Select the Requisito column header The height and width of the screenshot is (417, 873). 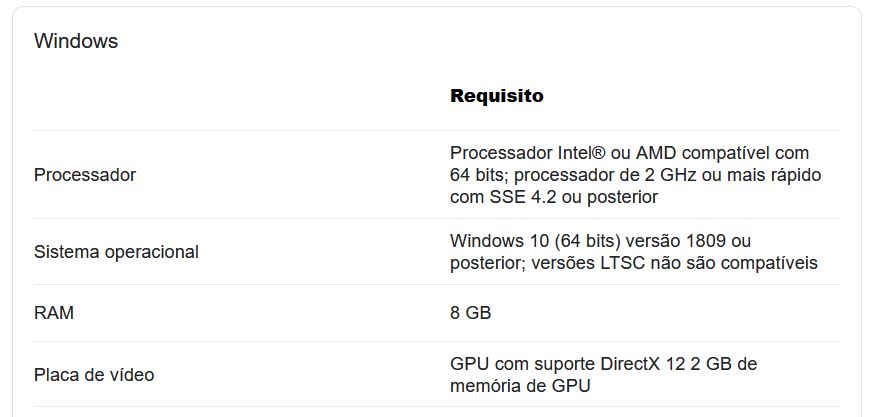point(497,96)
